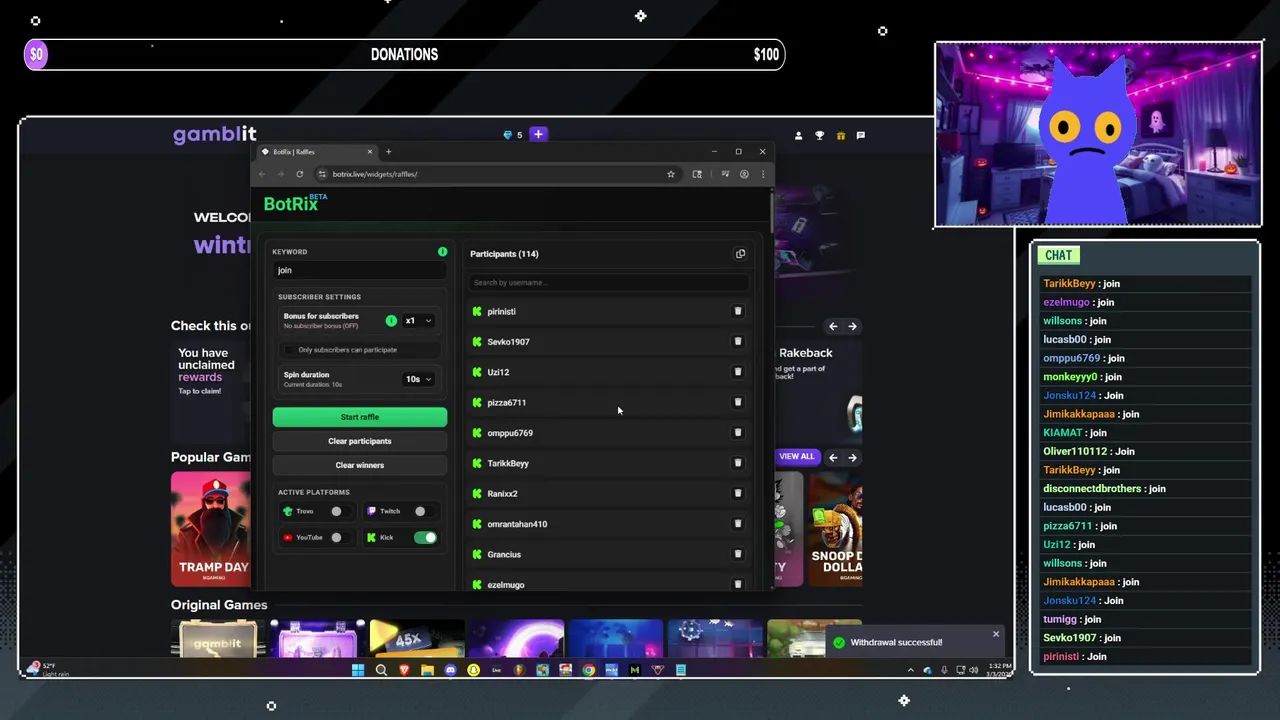The image size is (1280, 720).
Task: Open the Brave browser from taskbar
Action: pyautogui.click(x=404, y=670)
